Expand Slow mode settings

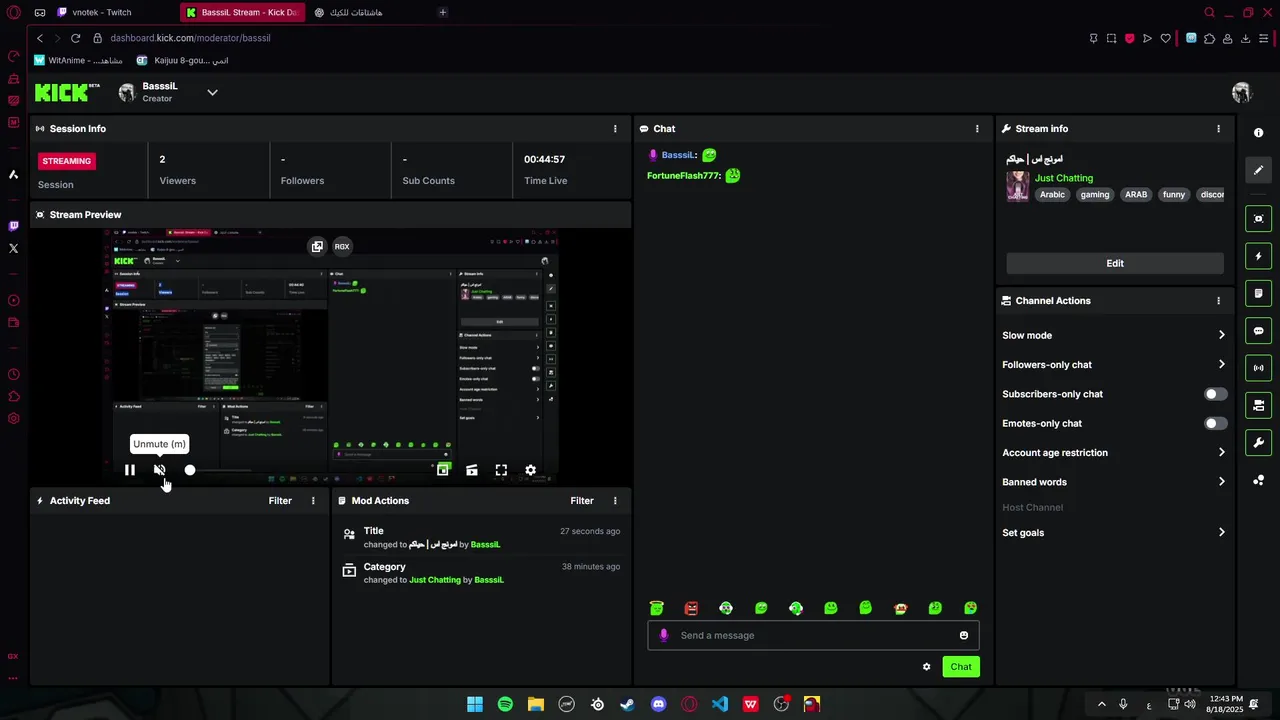tap(1114, 335)
